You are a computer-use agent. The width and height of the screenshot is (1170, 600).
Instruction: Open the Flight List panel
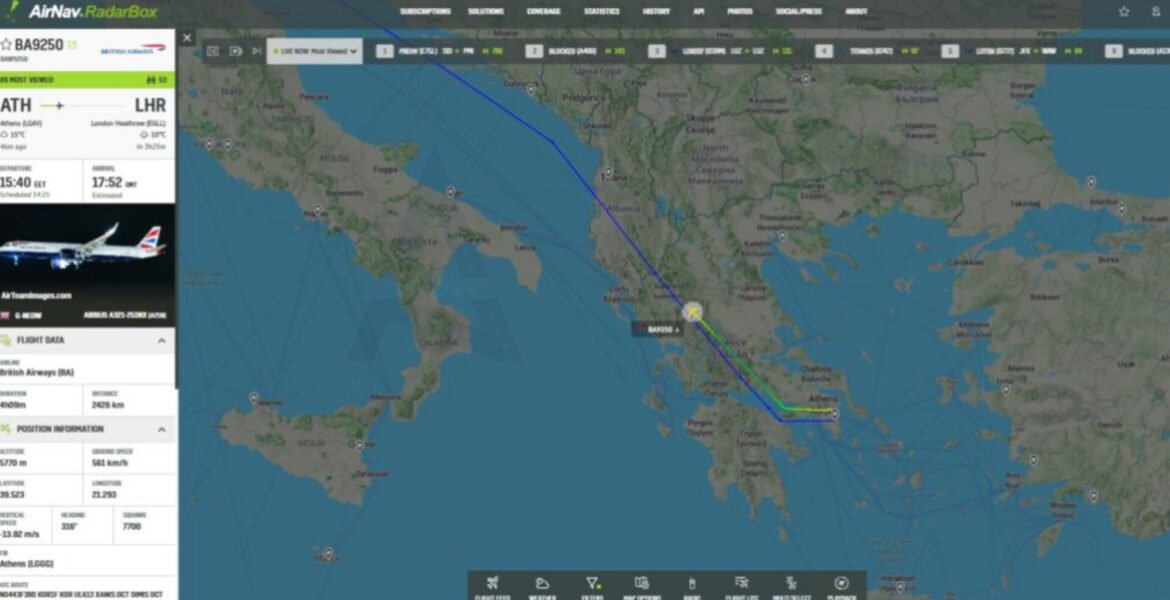(741, 587)
